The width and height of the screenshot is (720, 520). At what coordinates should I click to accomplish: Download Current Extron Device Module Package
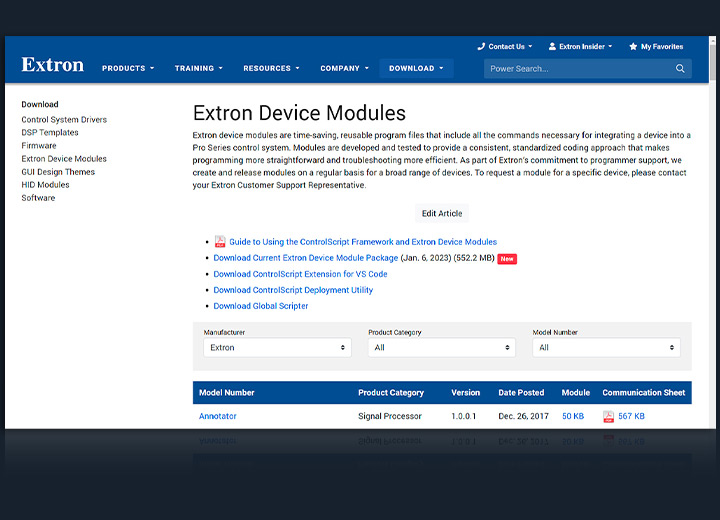(305, 258)
